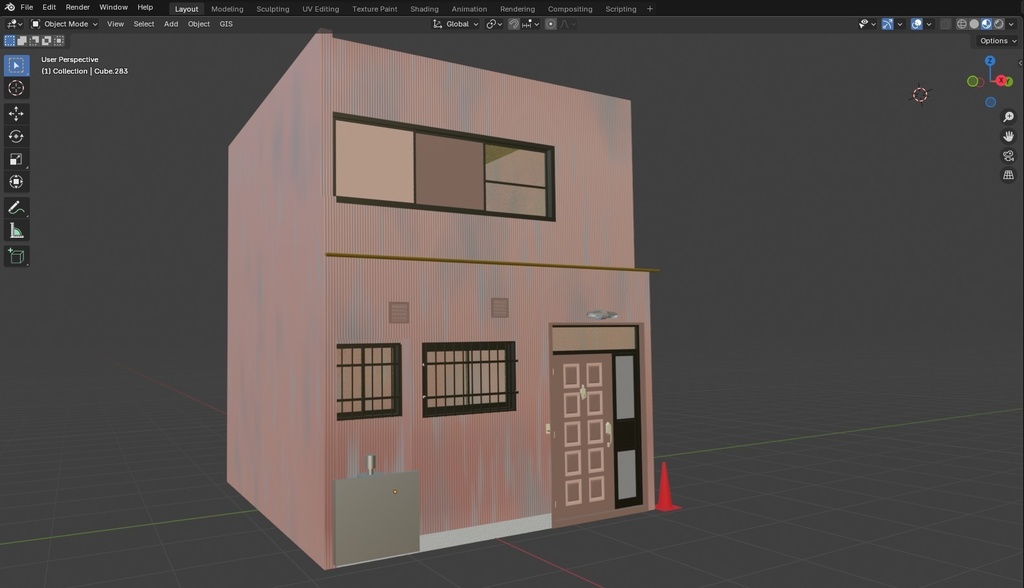Screen dimensions: 1024x588
Task: Click the Blender logo menu icon
Action: [x=10, y=7]
